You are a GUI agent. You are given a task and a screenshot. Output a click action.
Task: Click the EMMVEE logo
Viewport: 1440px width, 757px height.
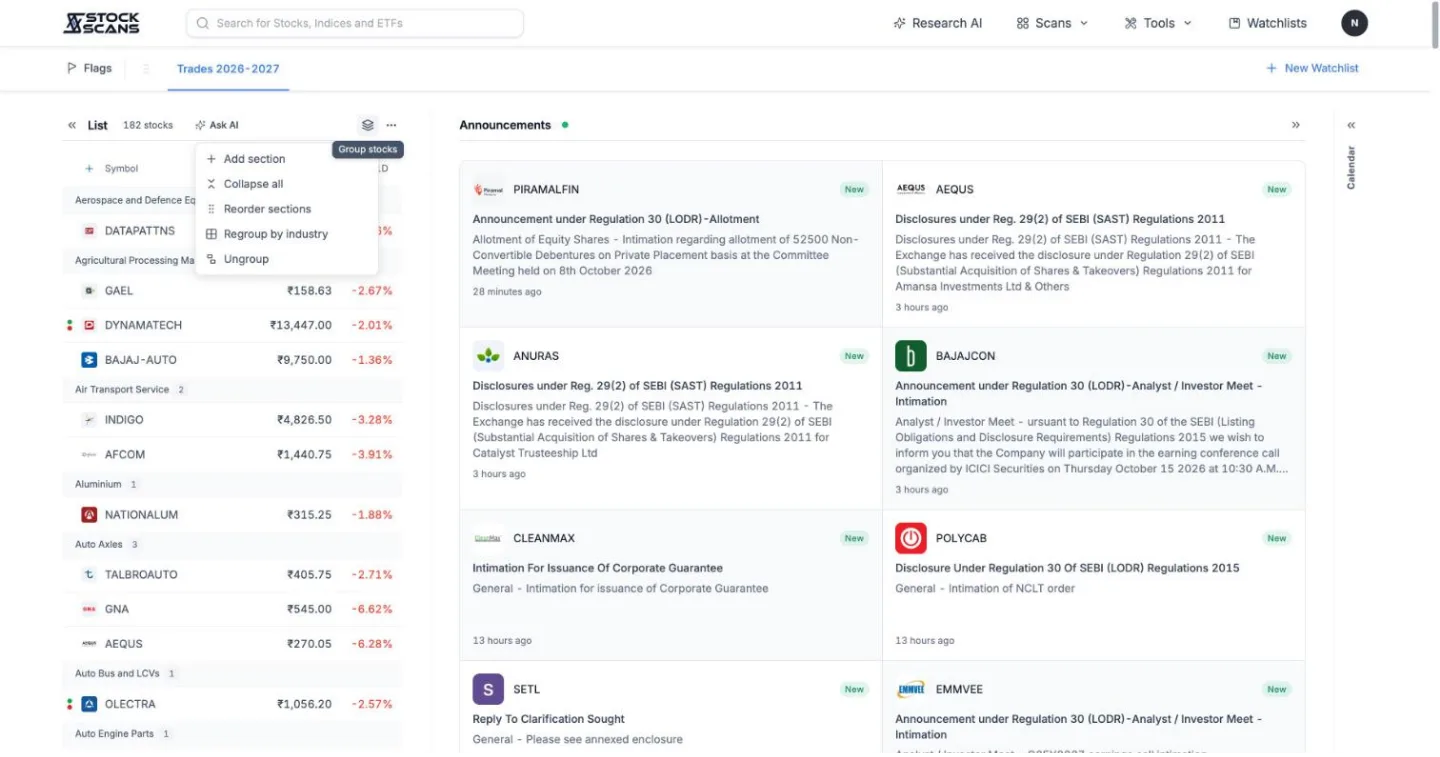pyautogui.click(x=911, y=689)
